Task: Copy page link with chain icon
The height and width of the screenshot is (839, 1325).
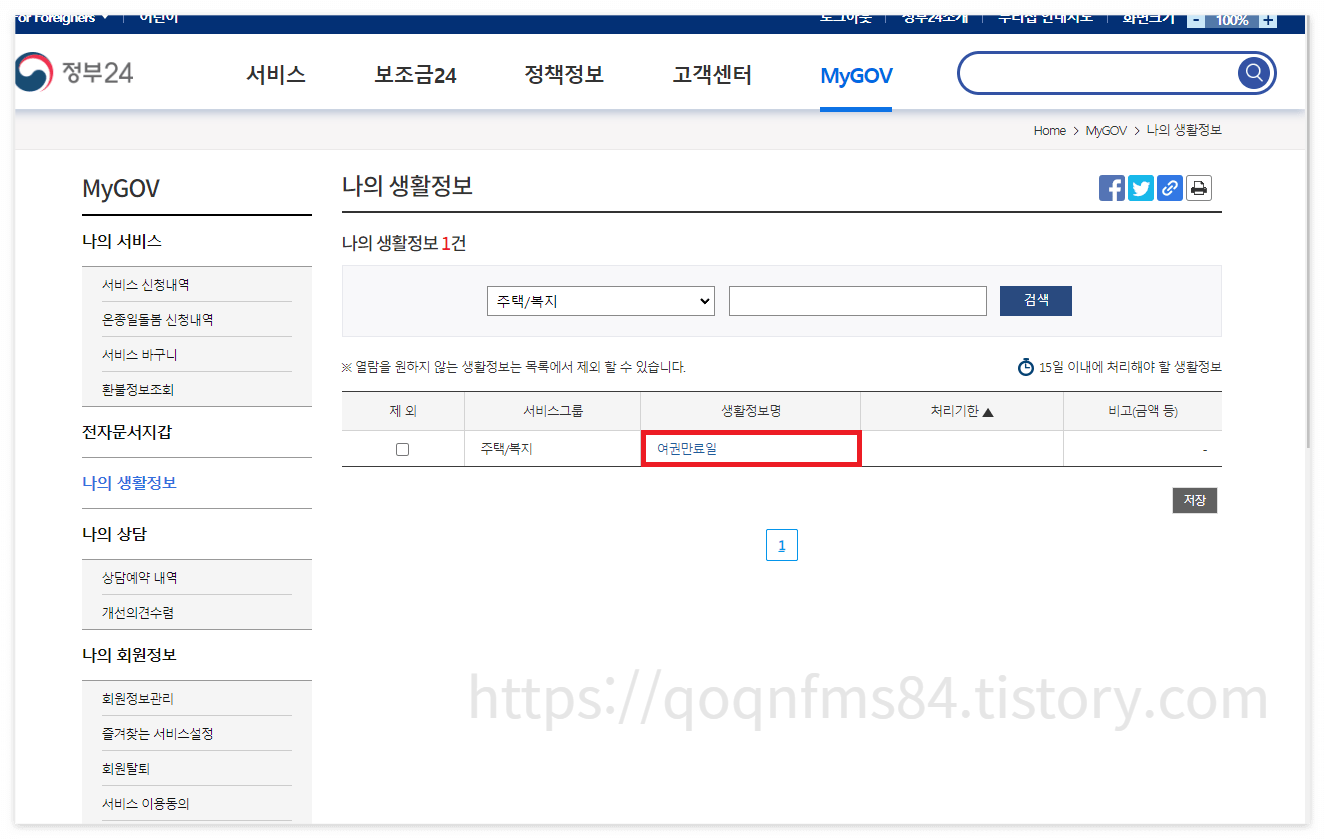Action: click(x=1169, y=188)
